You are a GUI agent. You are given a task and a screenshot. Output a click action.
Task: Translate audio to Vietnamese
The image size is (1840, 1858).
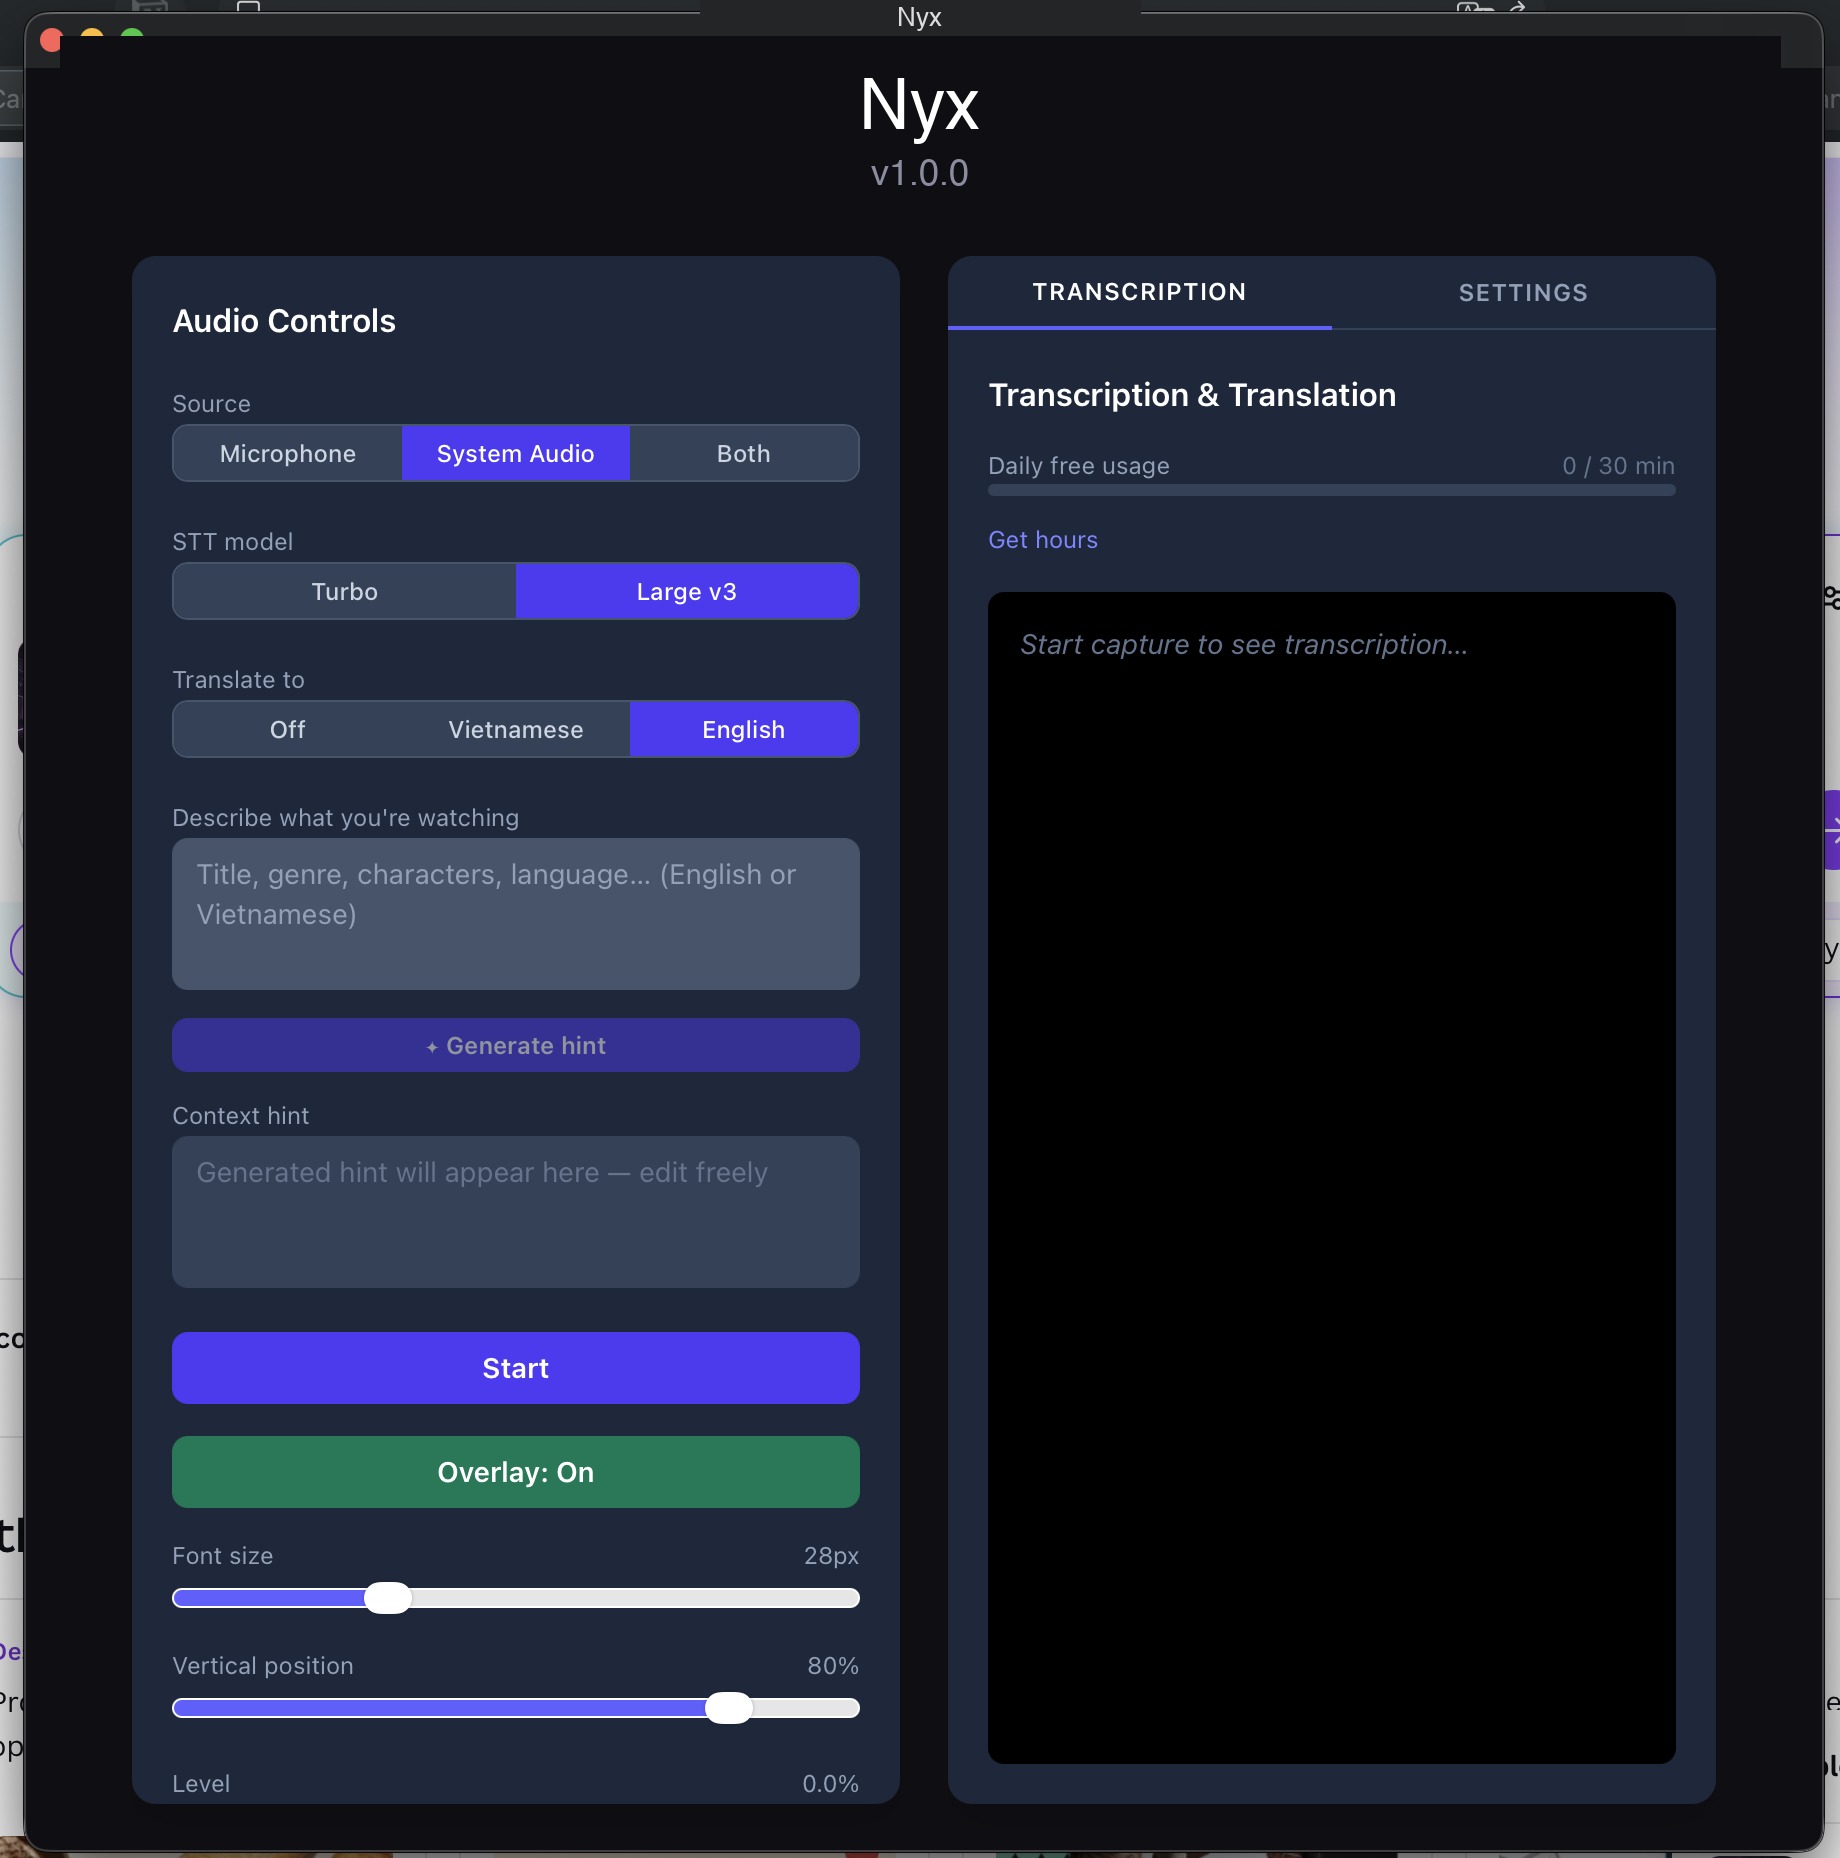(x=515, y=729)
